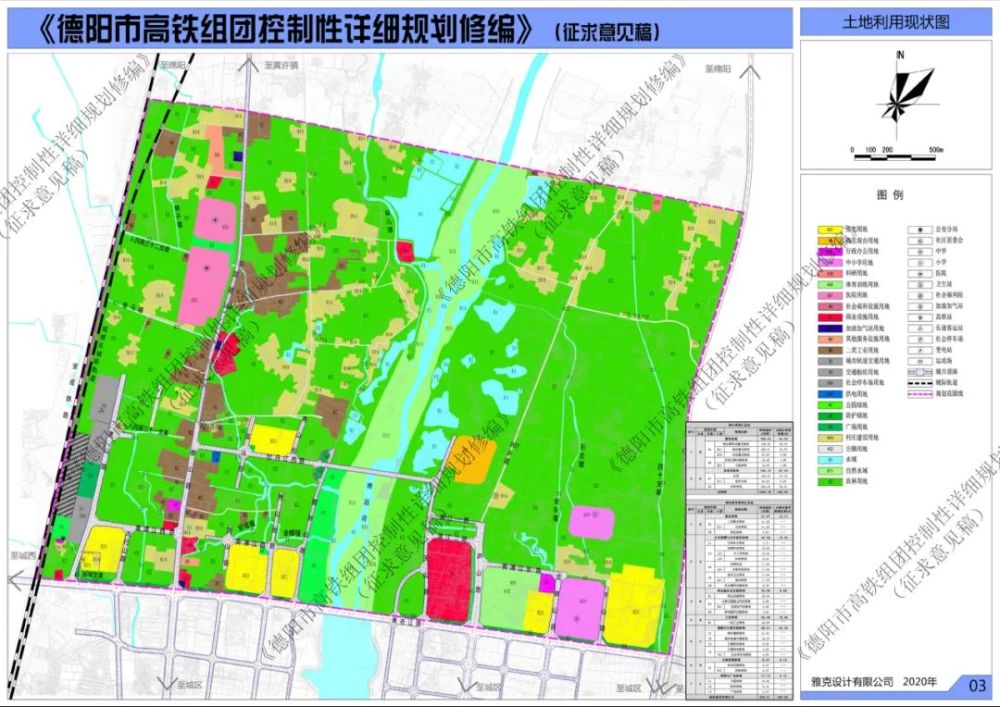
Task: Pick the yellow 居住用地 legend swatch
Action: click(830, 230)
